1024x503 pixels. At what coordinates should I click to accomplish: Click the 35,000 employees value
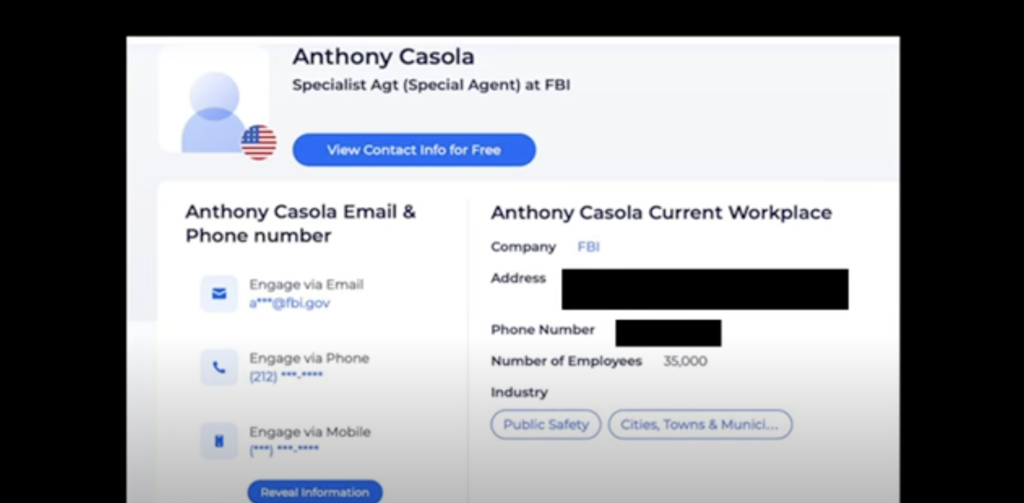click(685, 361)
